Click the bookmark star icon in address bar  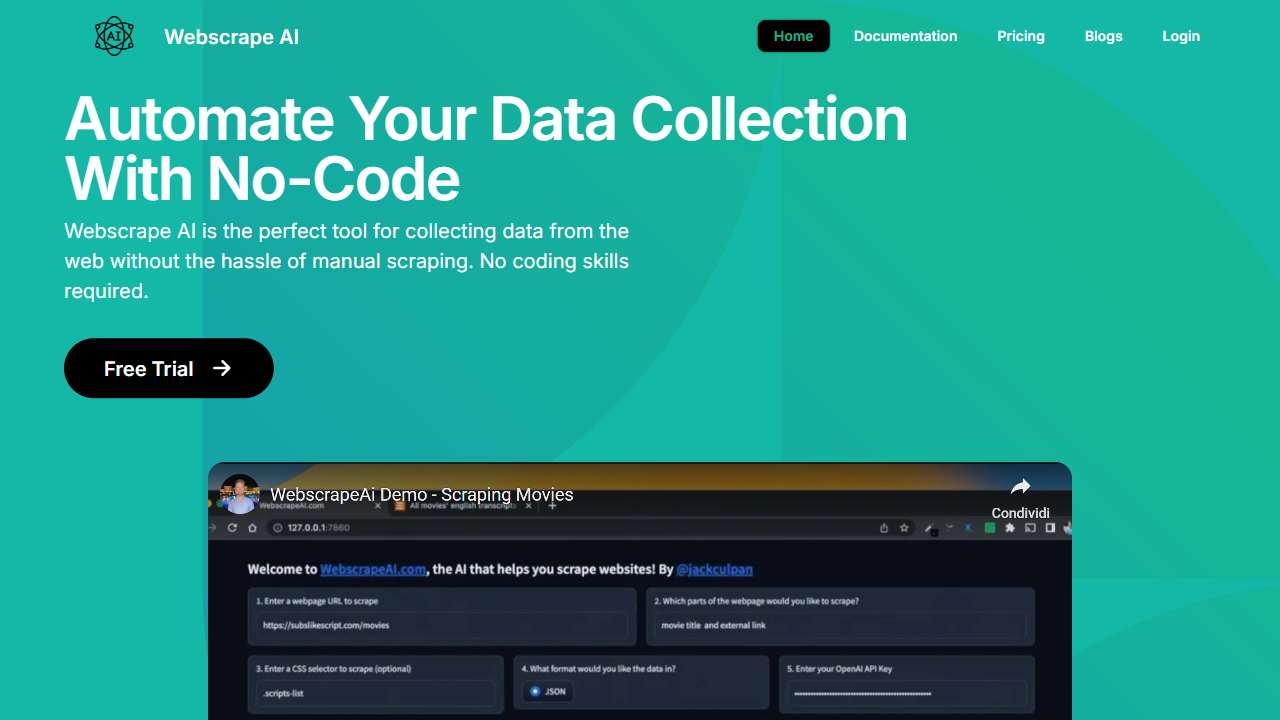coord(904,527)
